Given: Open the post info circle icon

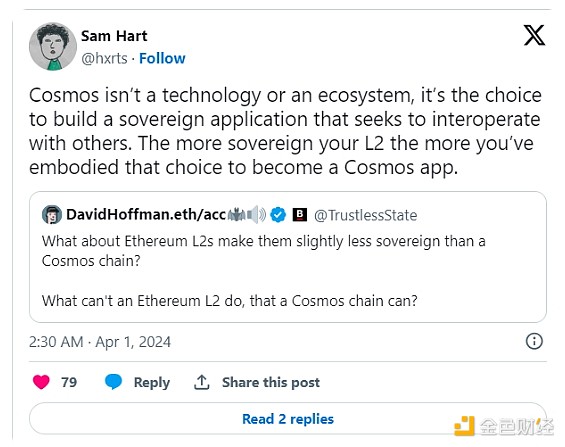Looking at the screenshot, I should tap(534, 341).
